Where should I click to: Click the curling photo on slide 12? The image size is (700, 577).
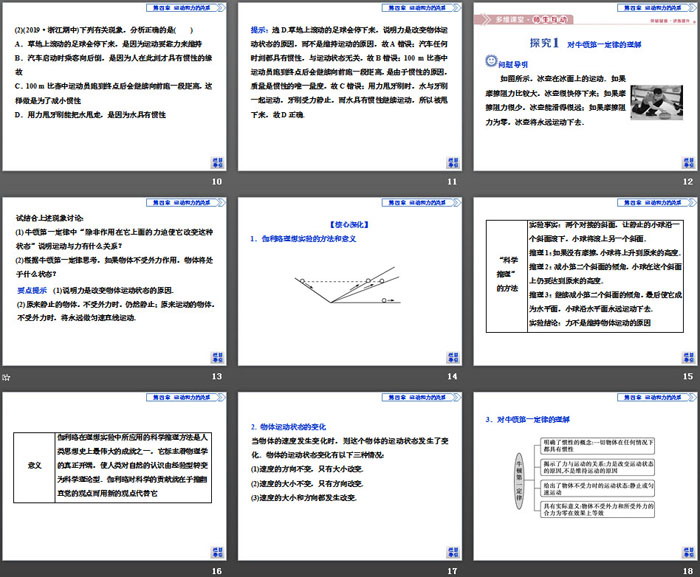coord(656,102)
